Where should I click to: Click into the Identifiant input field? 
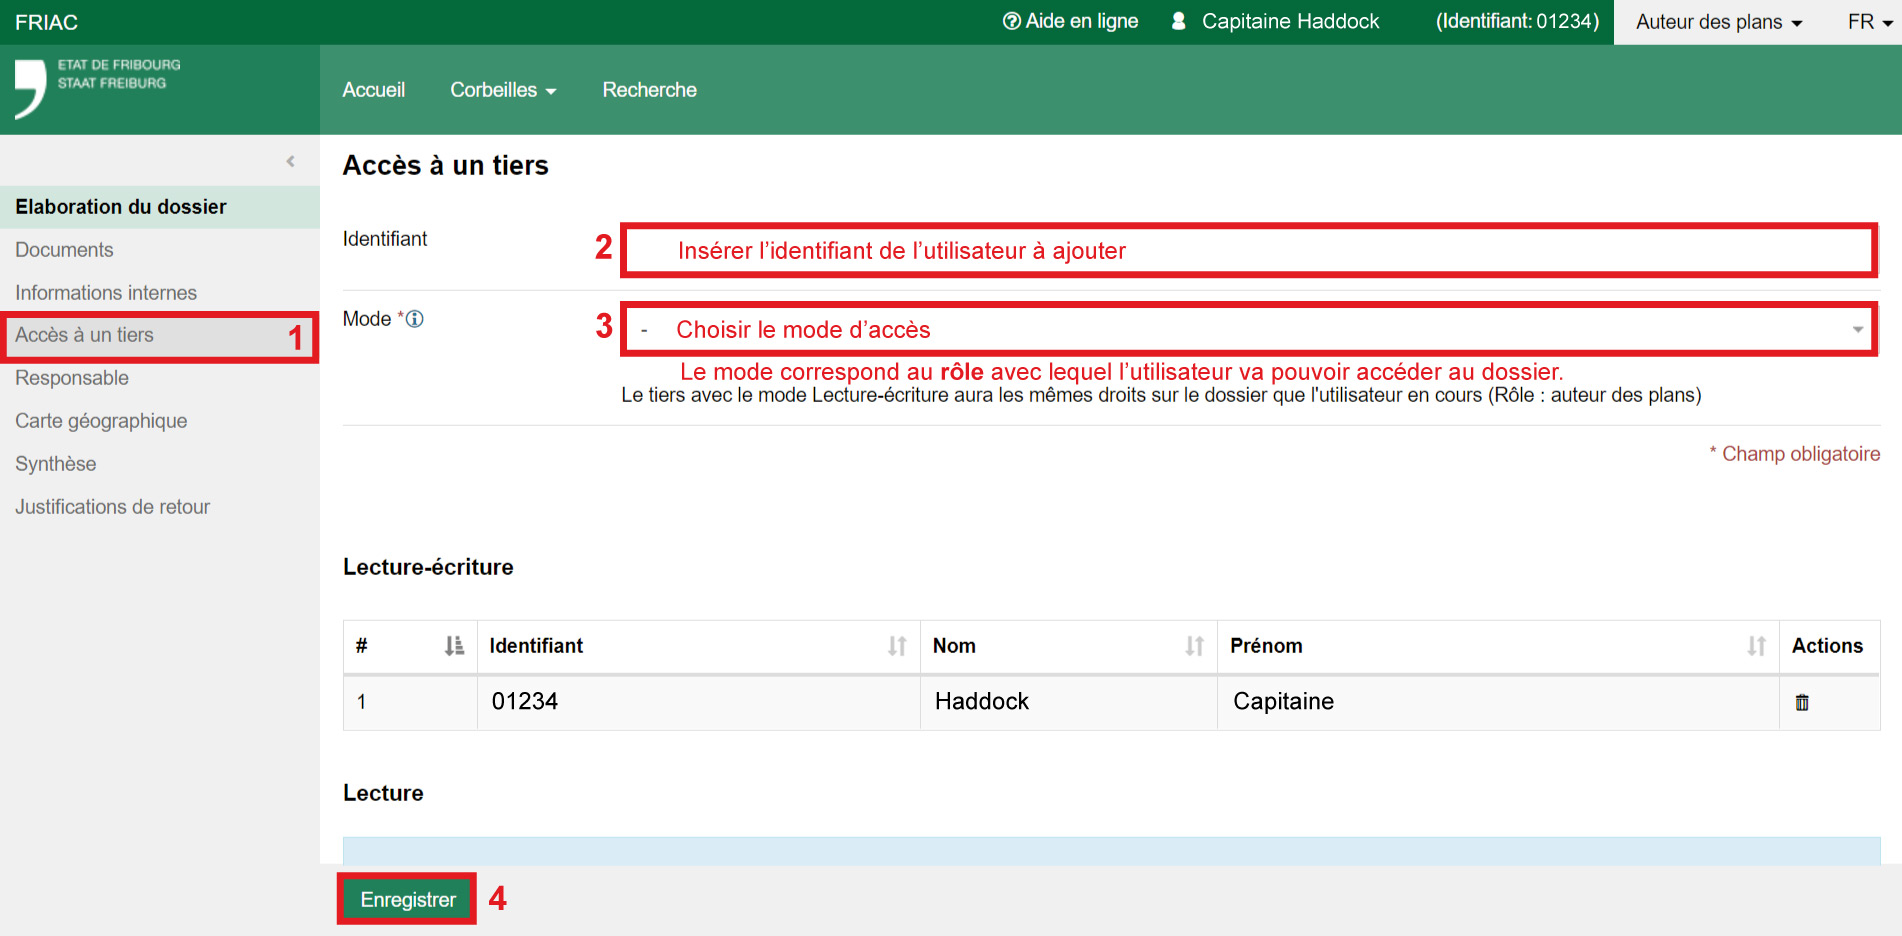[1248, 250]
